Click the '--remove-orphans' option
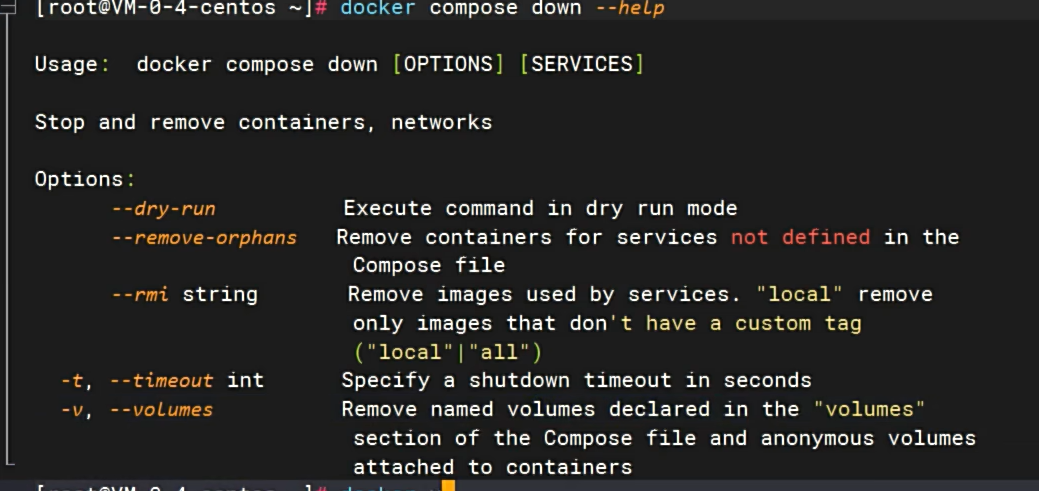The width and height of the screenshot is (1039, 491). [x=204, y=238]
